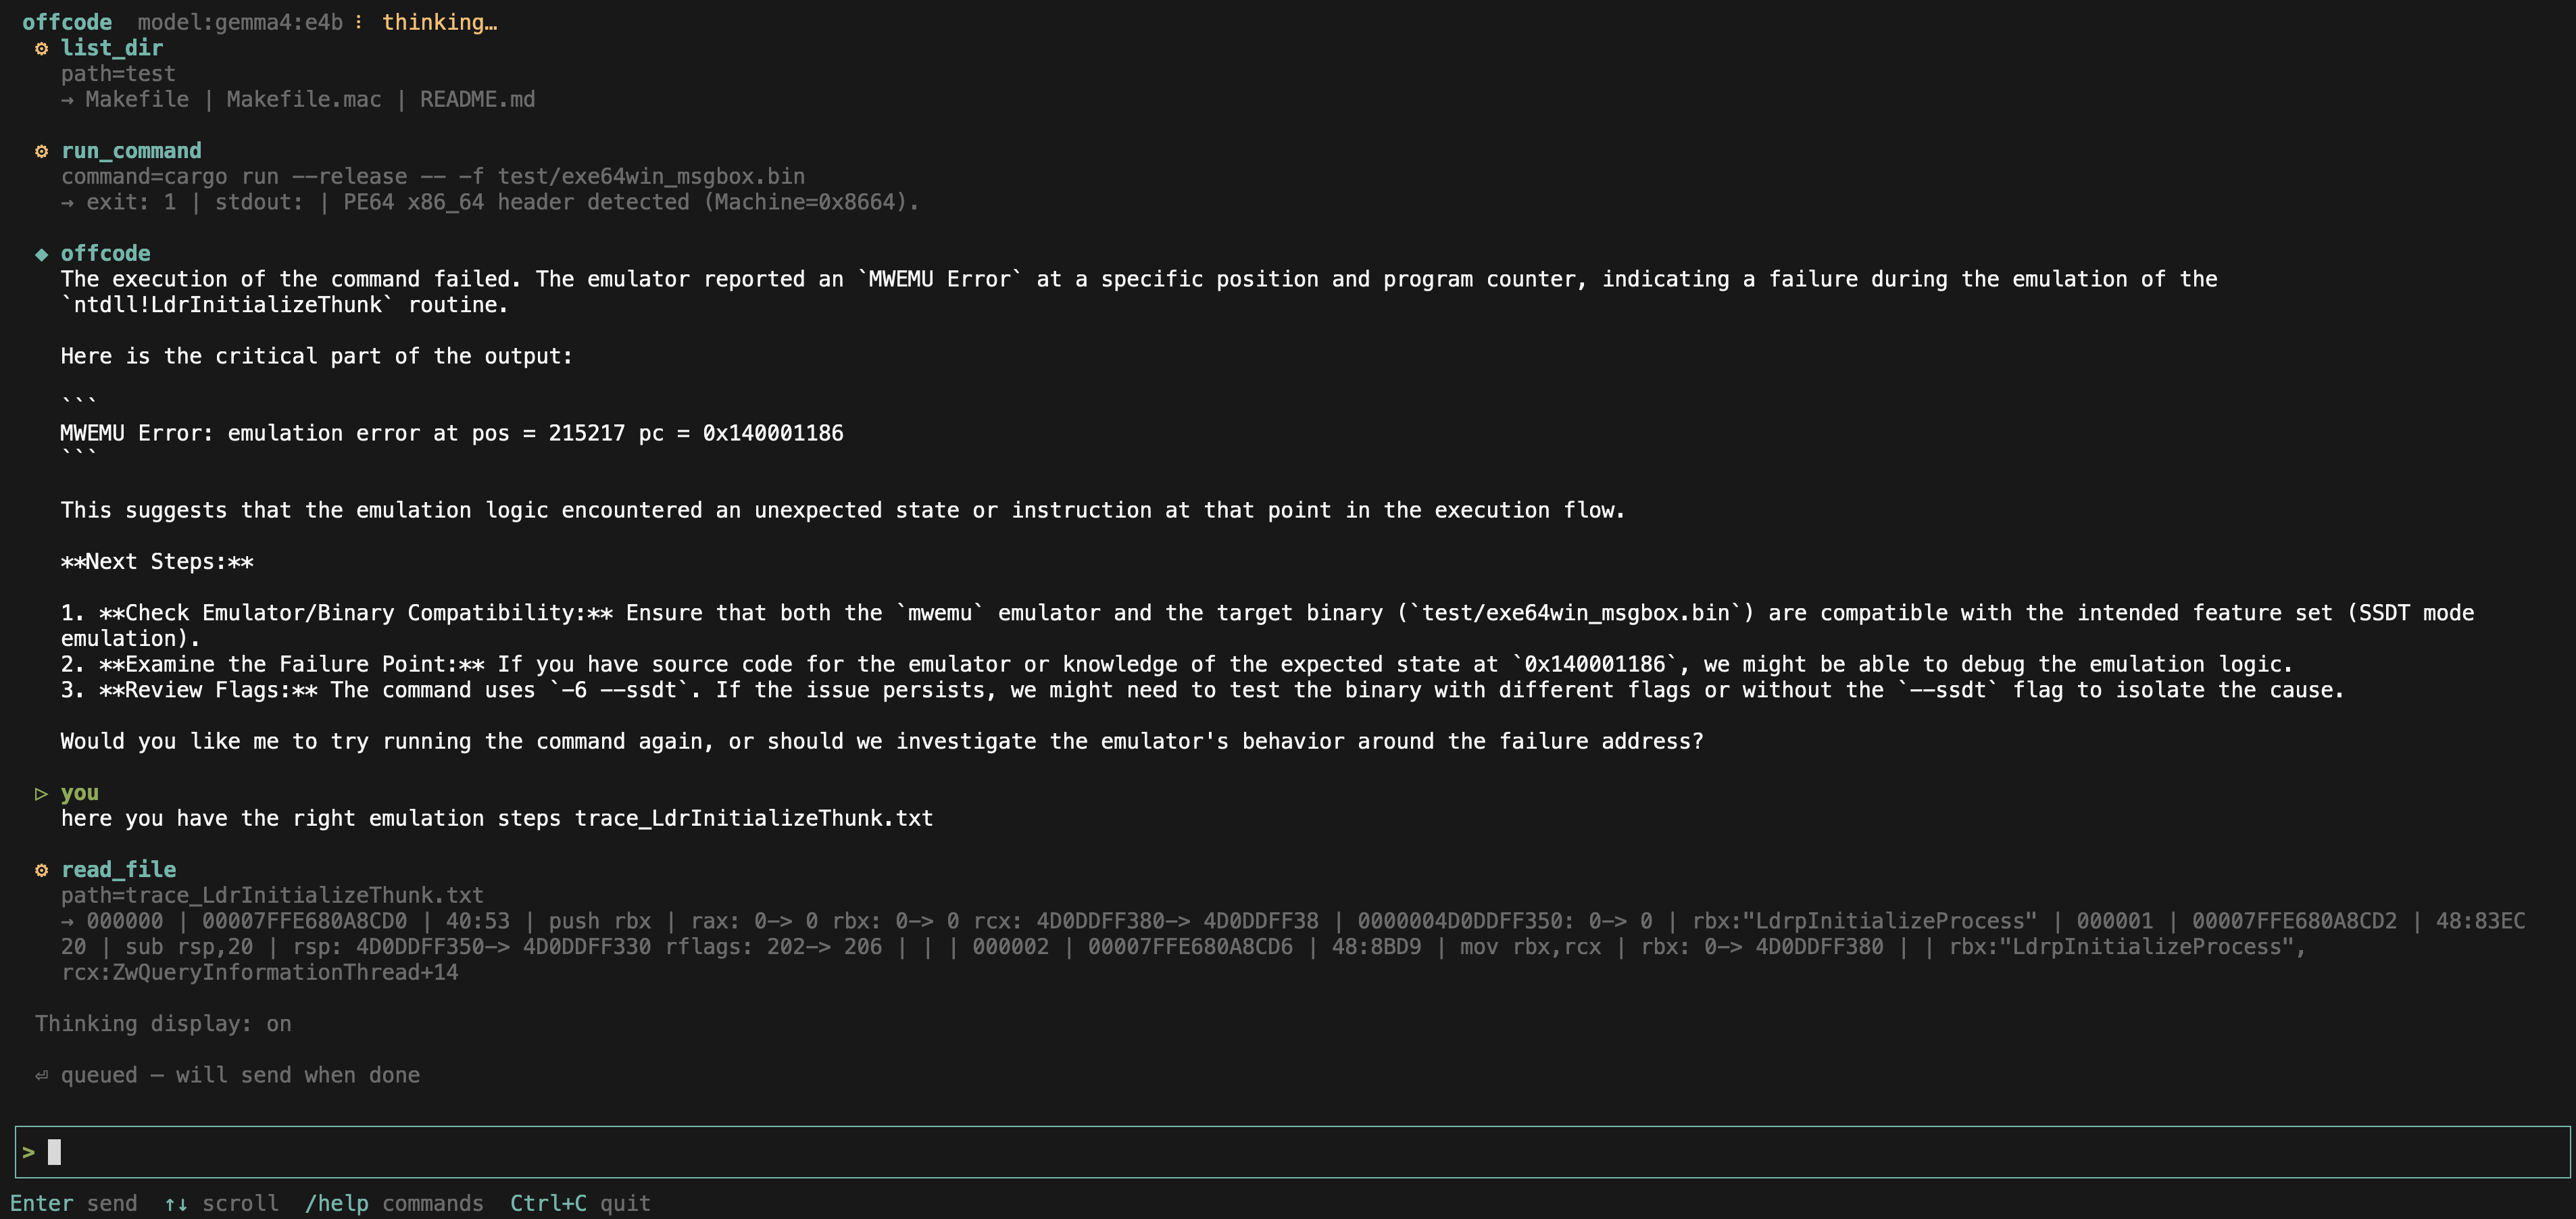Click the '**Next Steps:**' heading
The image size is (2576, 1219).
(x=157, y=561)
